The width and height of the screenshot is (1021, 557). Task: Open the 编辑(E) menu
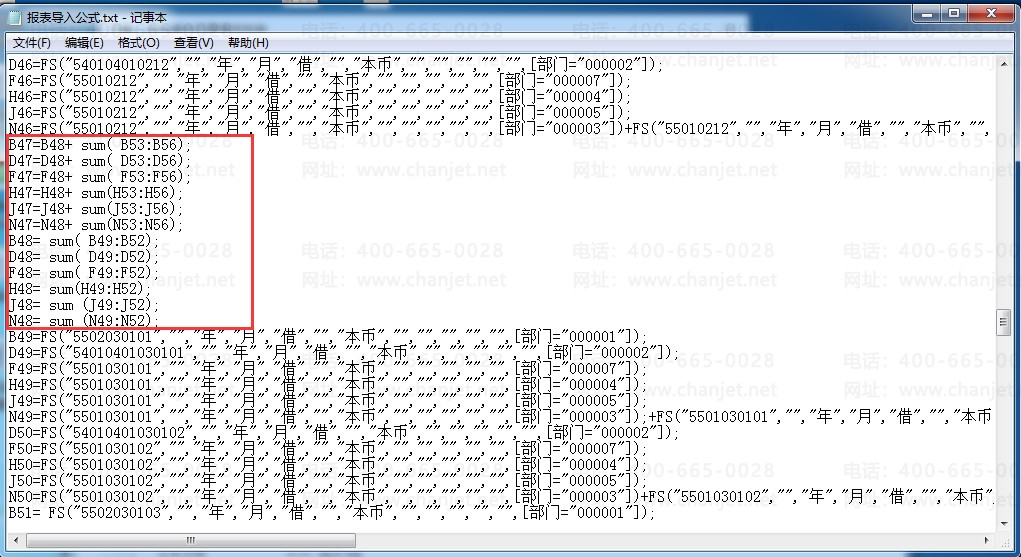coord(84,43)
